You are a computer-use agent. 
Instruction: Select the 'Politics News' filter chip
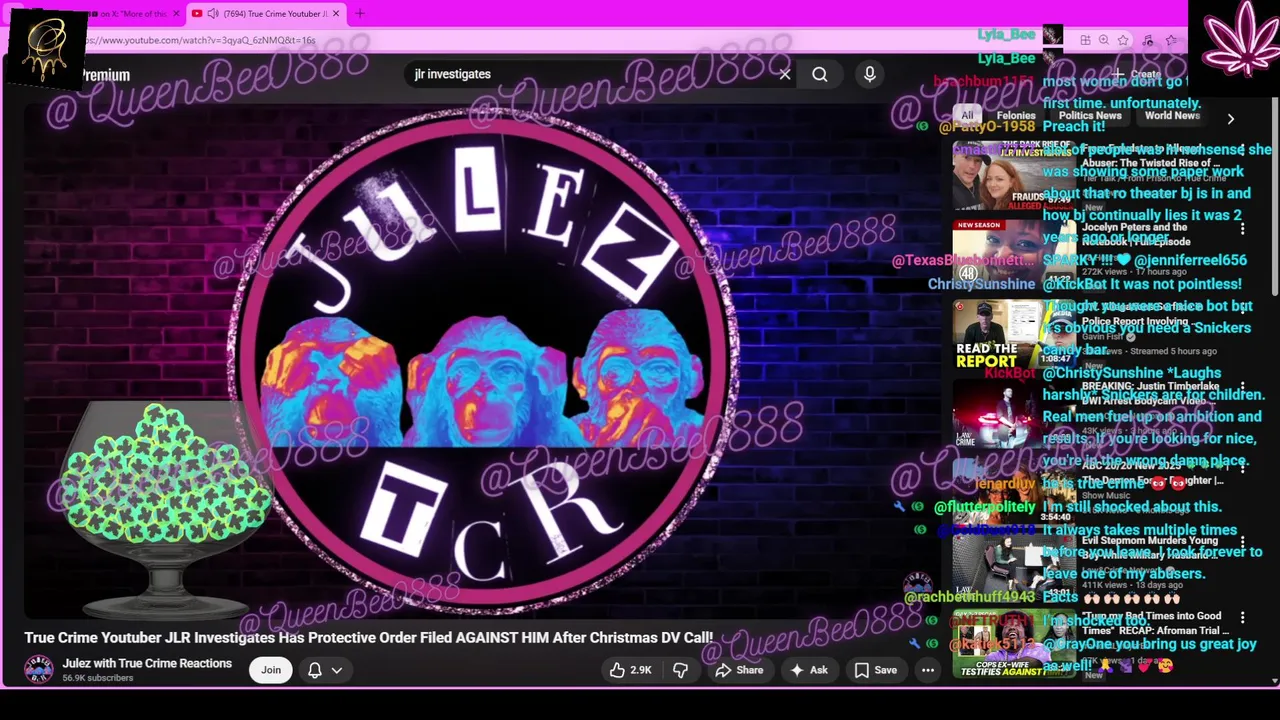tap(1090, 116)
